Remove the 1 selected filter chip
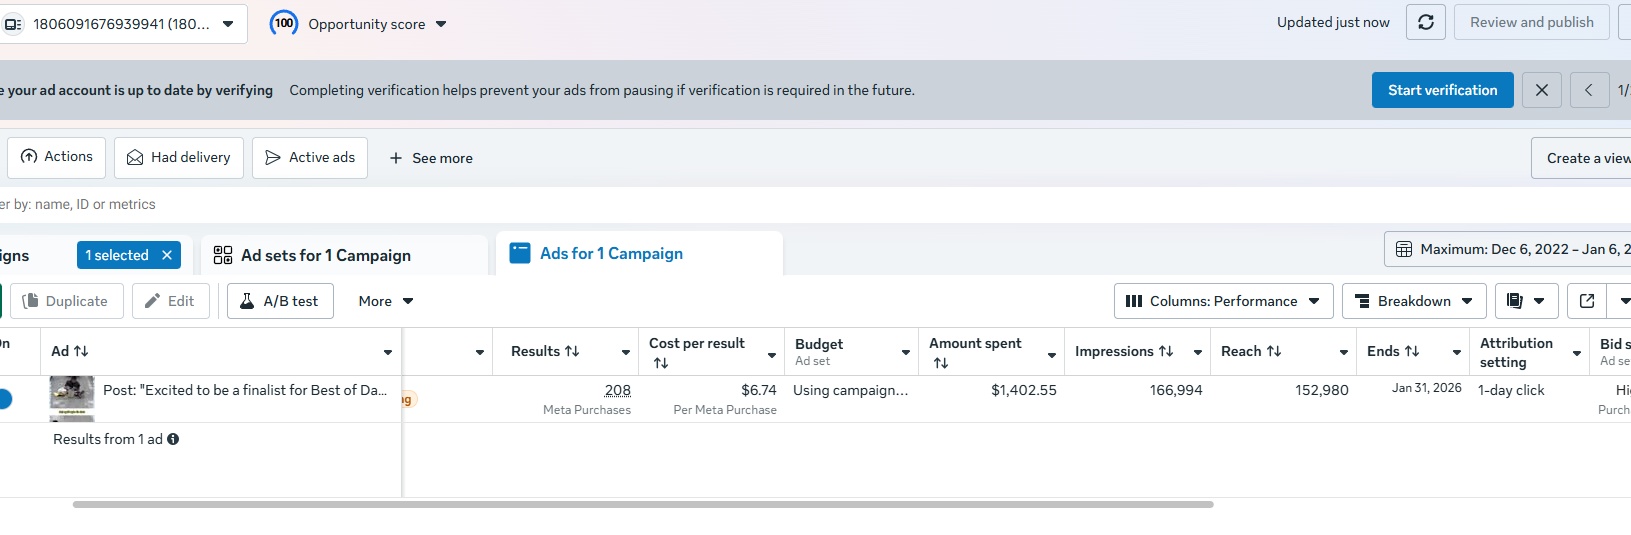Viewport: 1631px width, 535px height. [x=167, y=255]
